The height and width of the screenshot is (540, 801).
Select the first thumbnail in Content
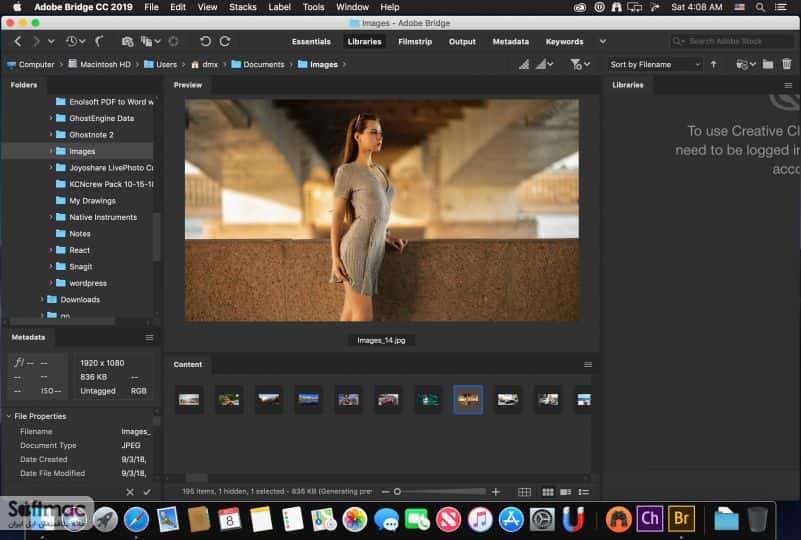[189, 400]
